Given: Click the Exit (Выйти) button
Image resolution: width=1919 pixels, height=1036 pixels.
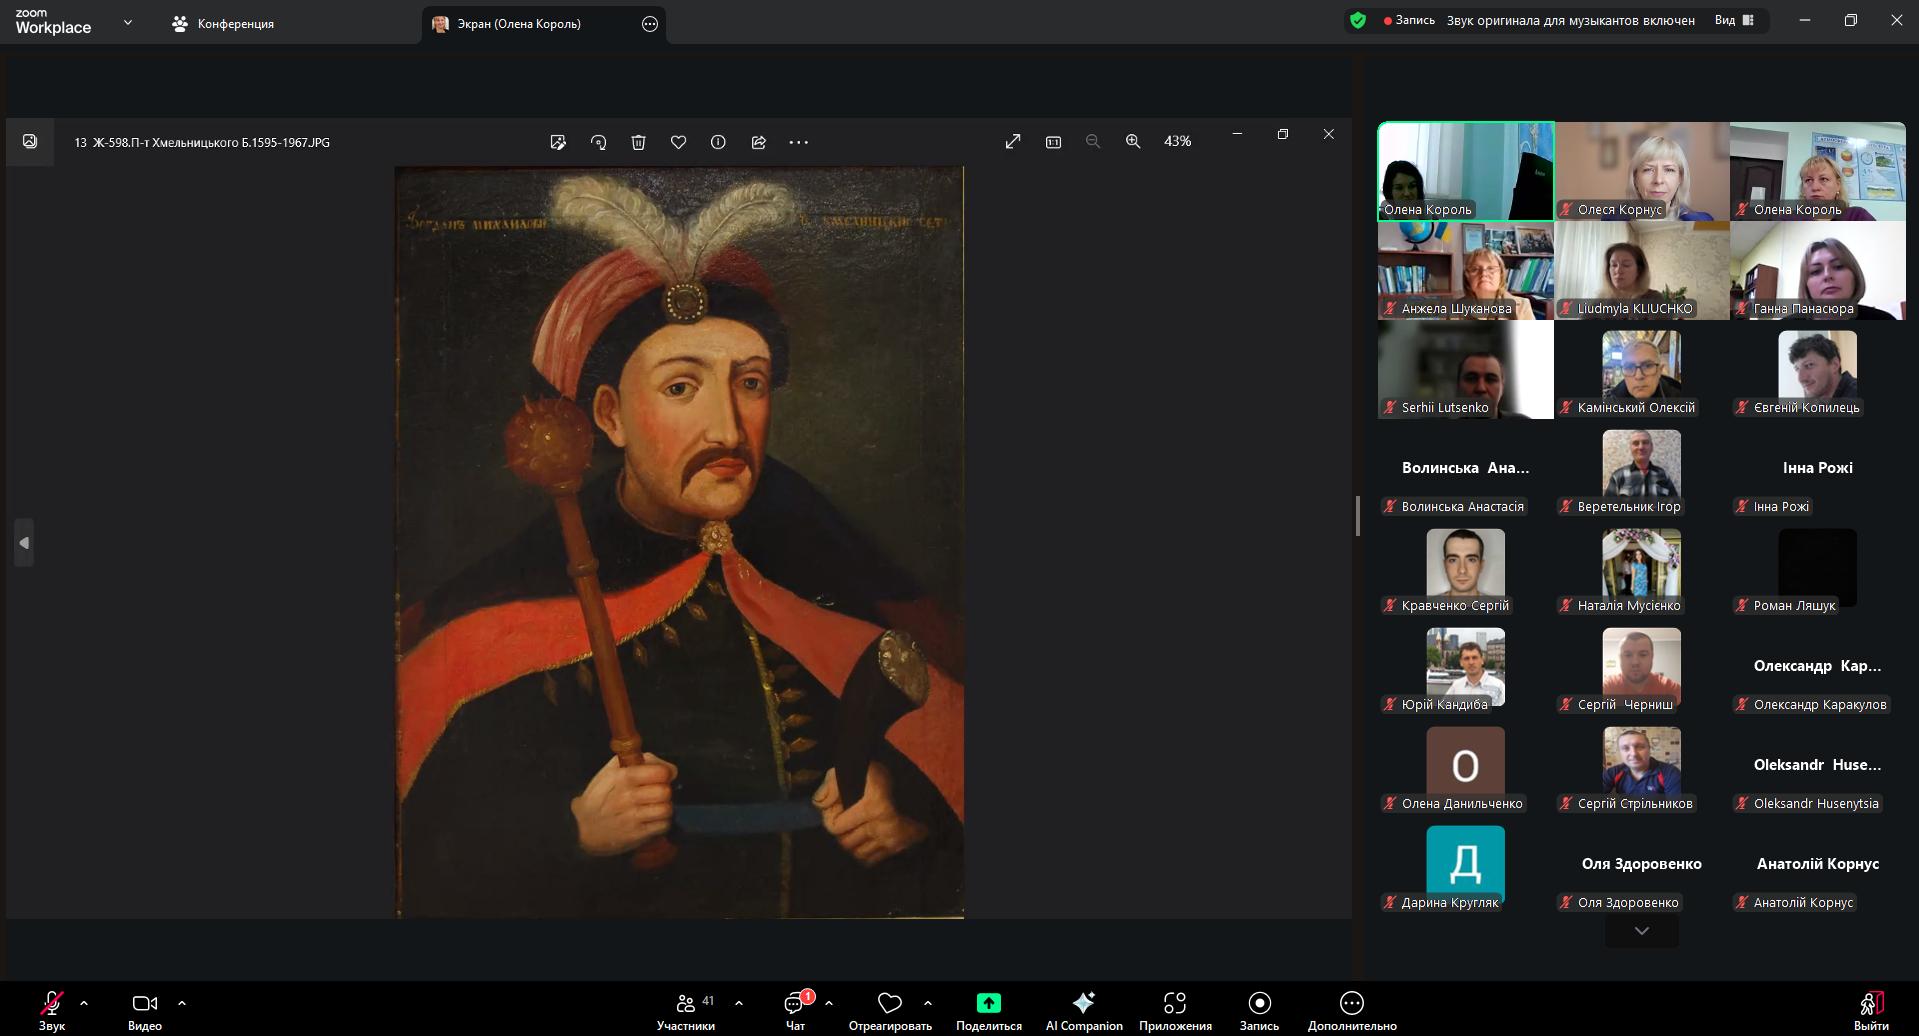Looking at the screenshot, I should (1870, 1005).
